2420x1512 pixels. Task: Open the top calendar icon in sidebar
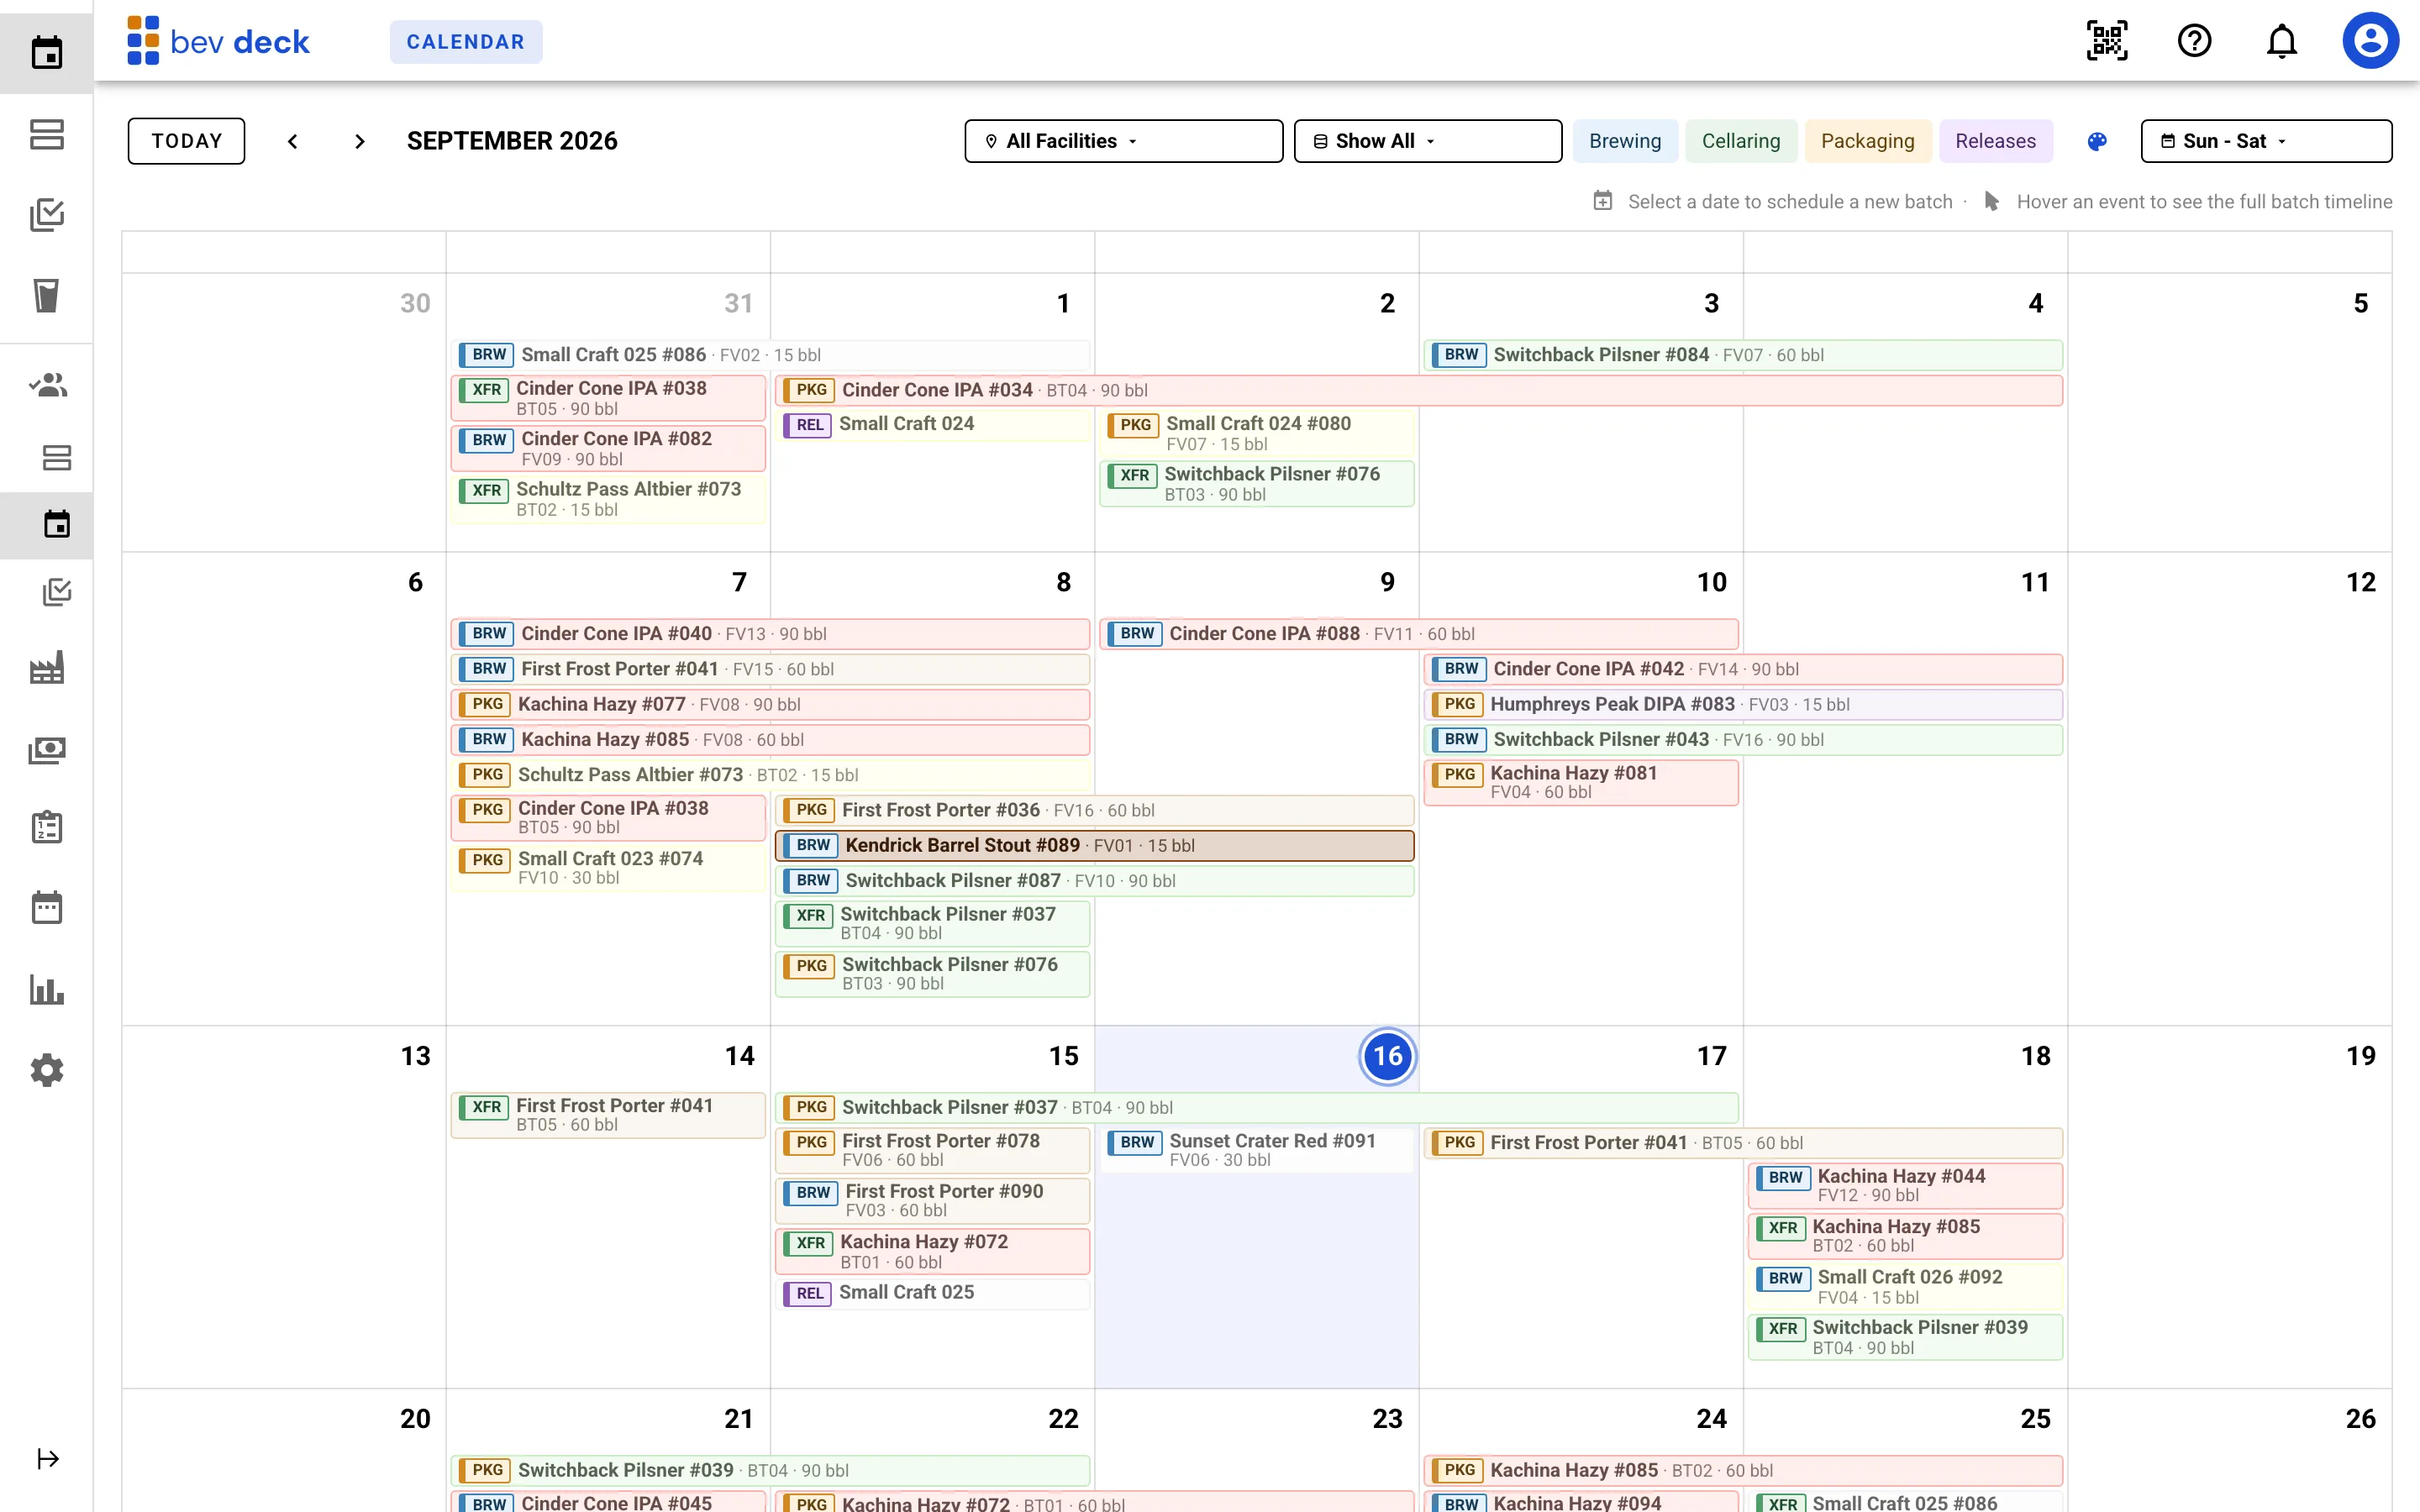pyautogui.click(x=46, y=51)
